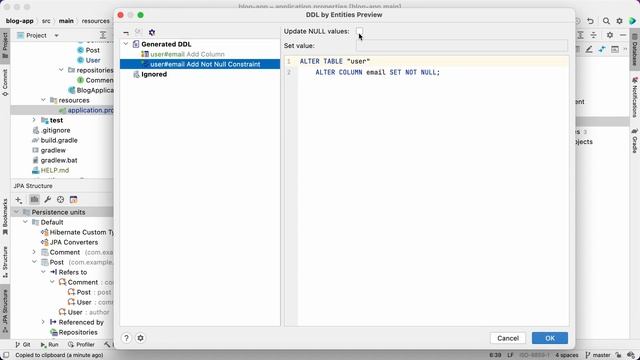640x360 pixels.
Task: Select the Generated DDL node
Action: click(166, 44)
